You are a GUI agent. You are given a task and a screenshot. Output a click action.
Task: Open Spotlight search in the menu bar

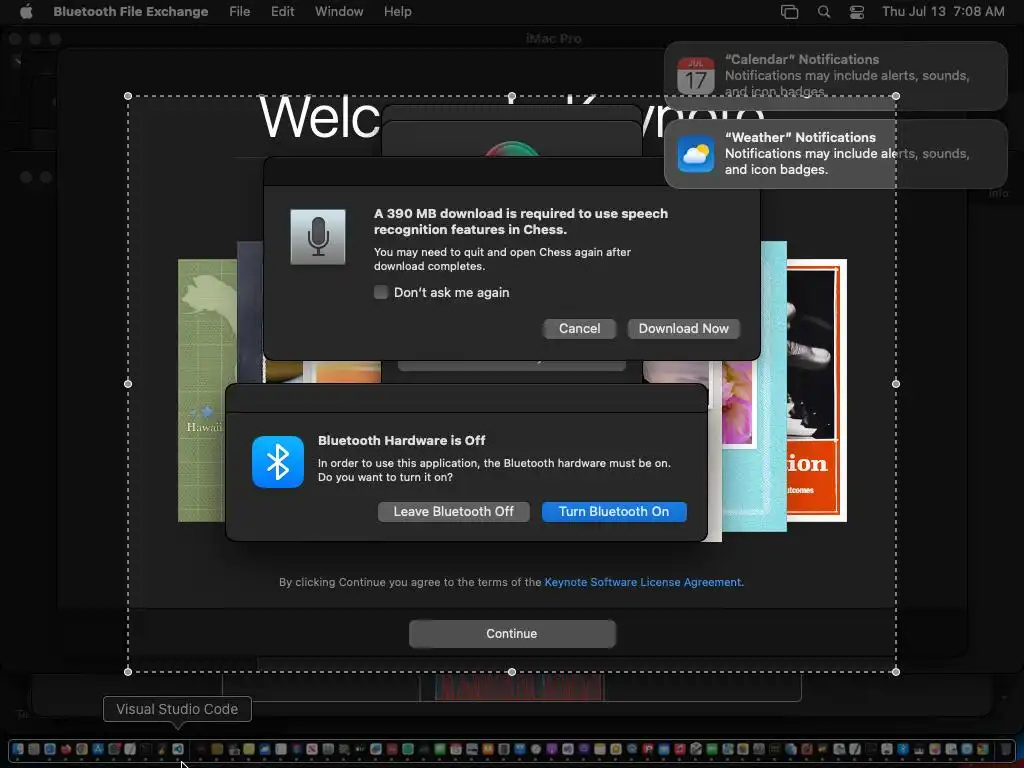(824, 11)
